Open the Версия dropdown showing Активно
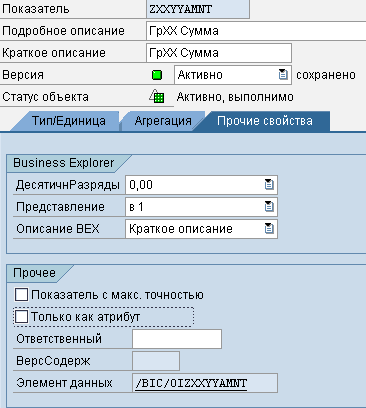The height and width of the screenshot is (408, 366). 283,75
